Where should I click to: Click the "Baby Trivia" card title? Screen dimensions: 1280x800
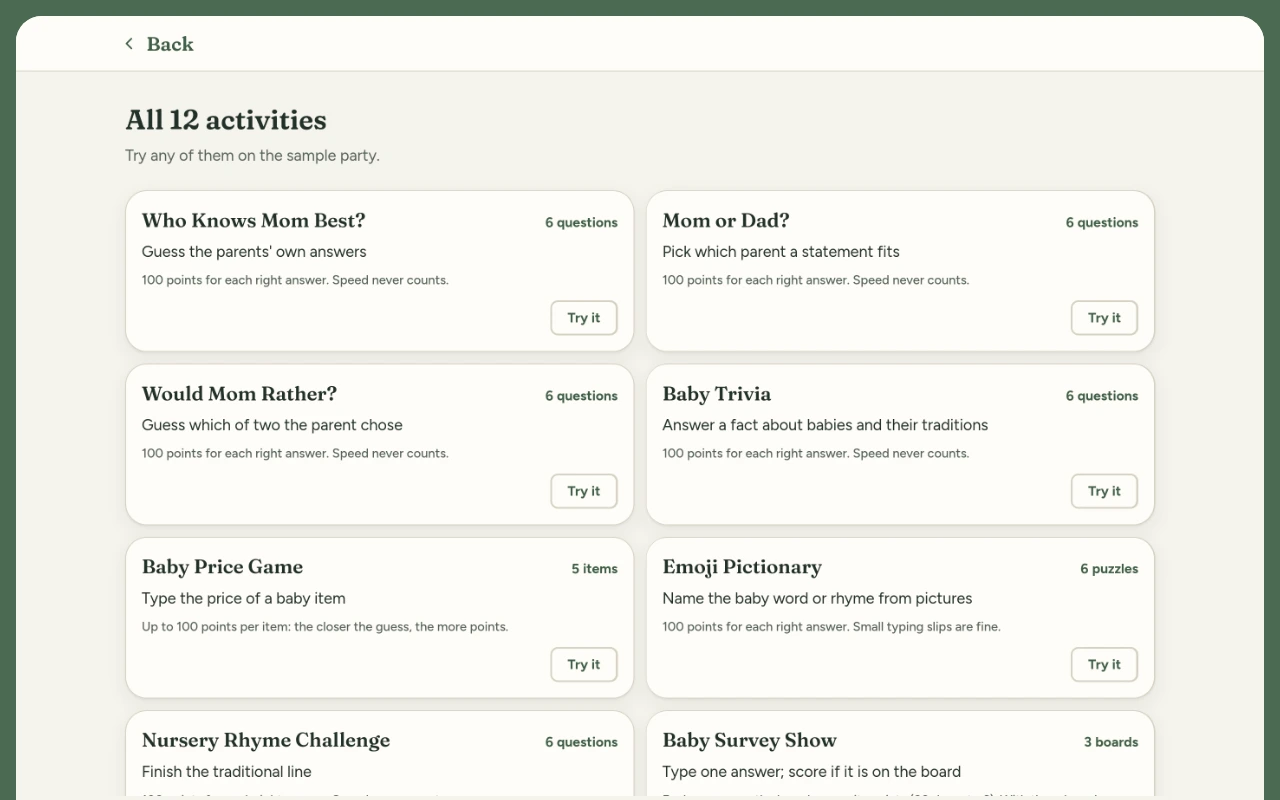pyautogui.click(x=717, y=394)
